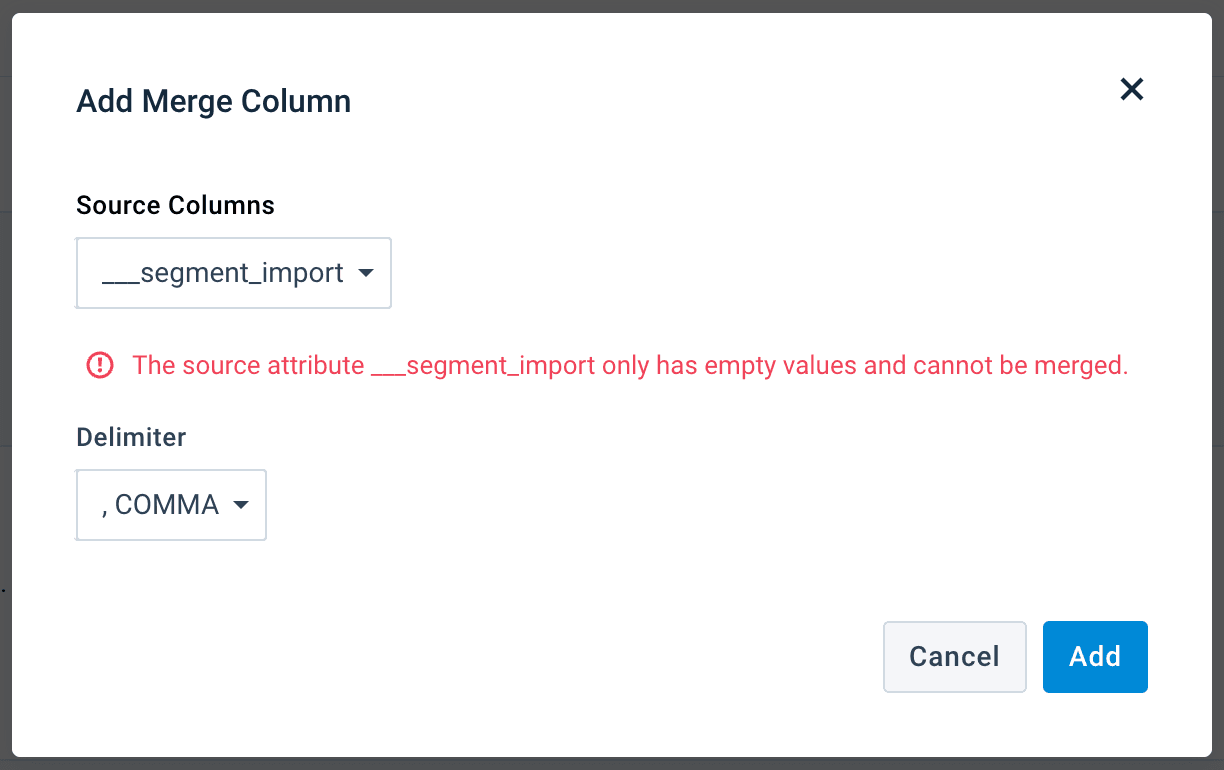
Task: Open the ___segment_import source column dropdown
Action: (x=234, y=273)
